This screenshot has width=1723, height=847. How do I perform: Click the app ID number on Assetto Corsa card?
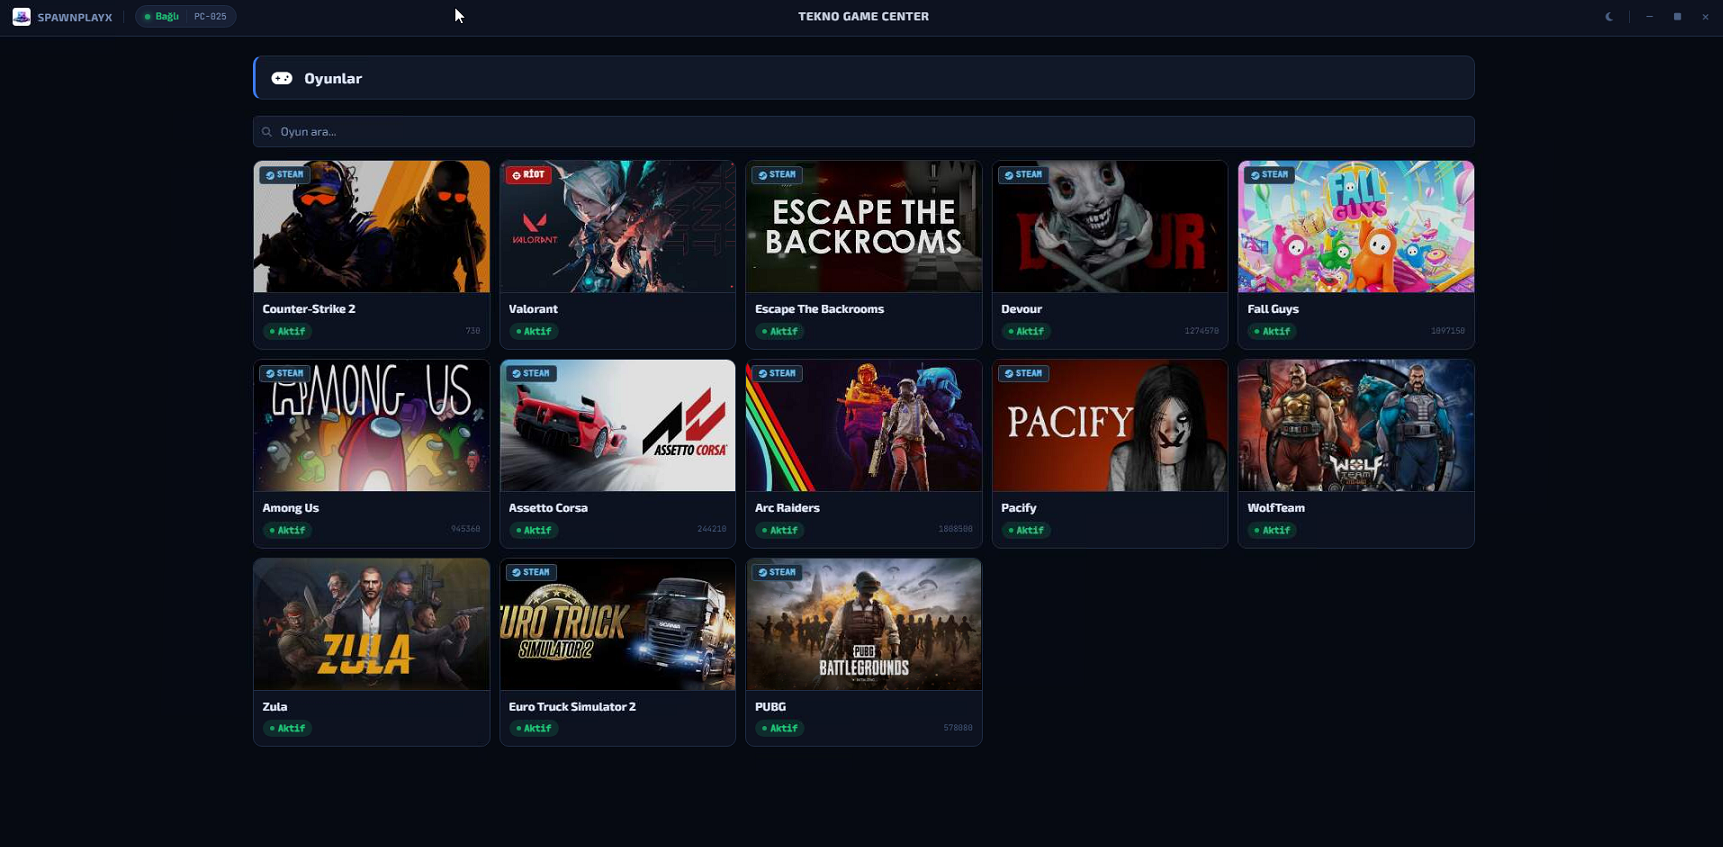(x=711, y=529)
